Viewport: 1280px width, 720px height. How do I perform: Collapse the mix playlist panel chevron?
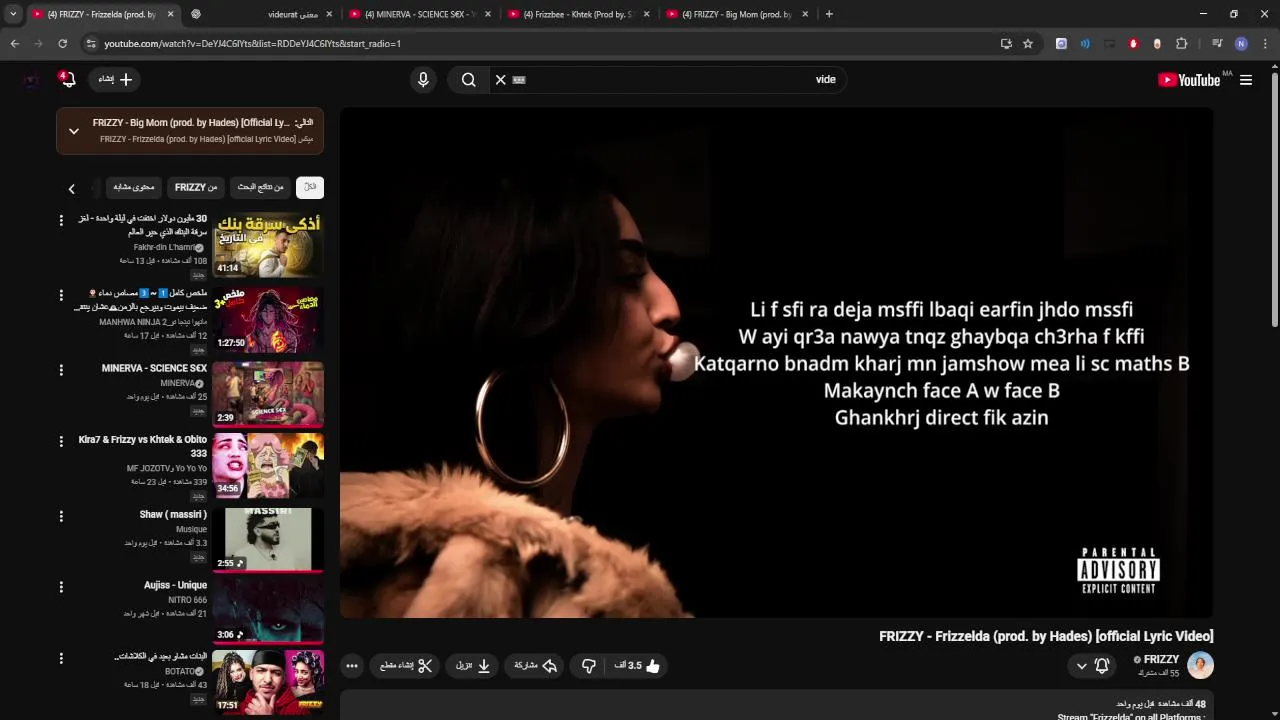(74, 131)
